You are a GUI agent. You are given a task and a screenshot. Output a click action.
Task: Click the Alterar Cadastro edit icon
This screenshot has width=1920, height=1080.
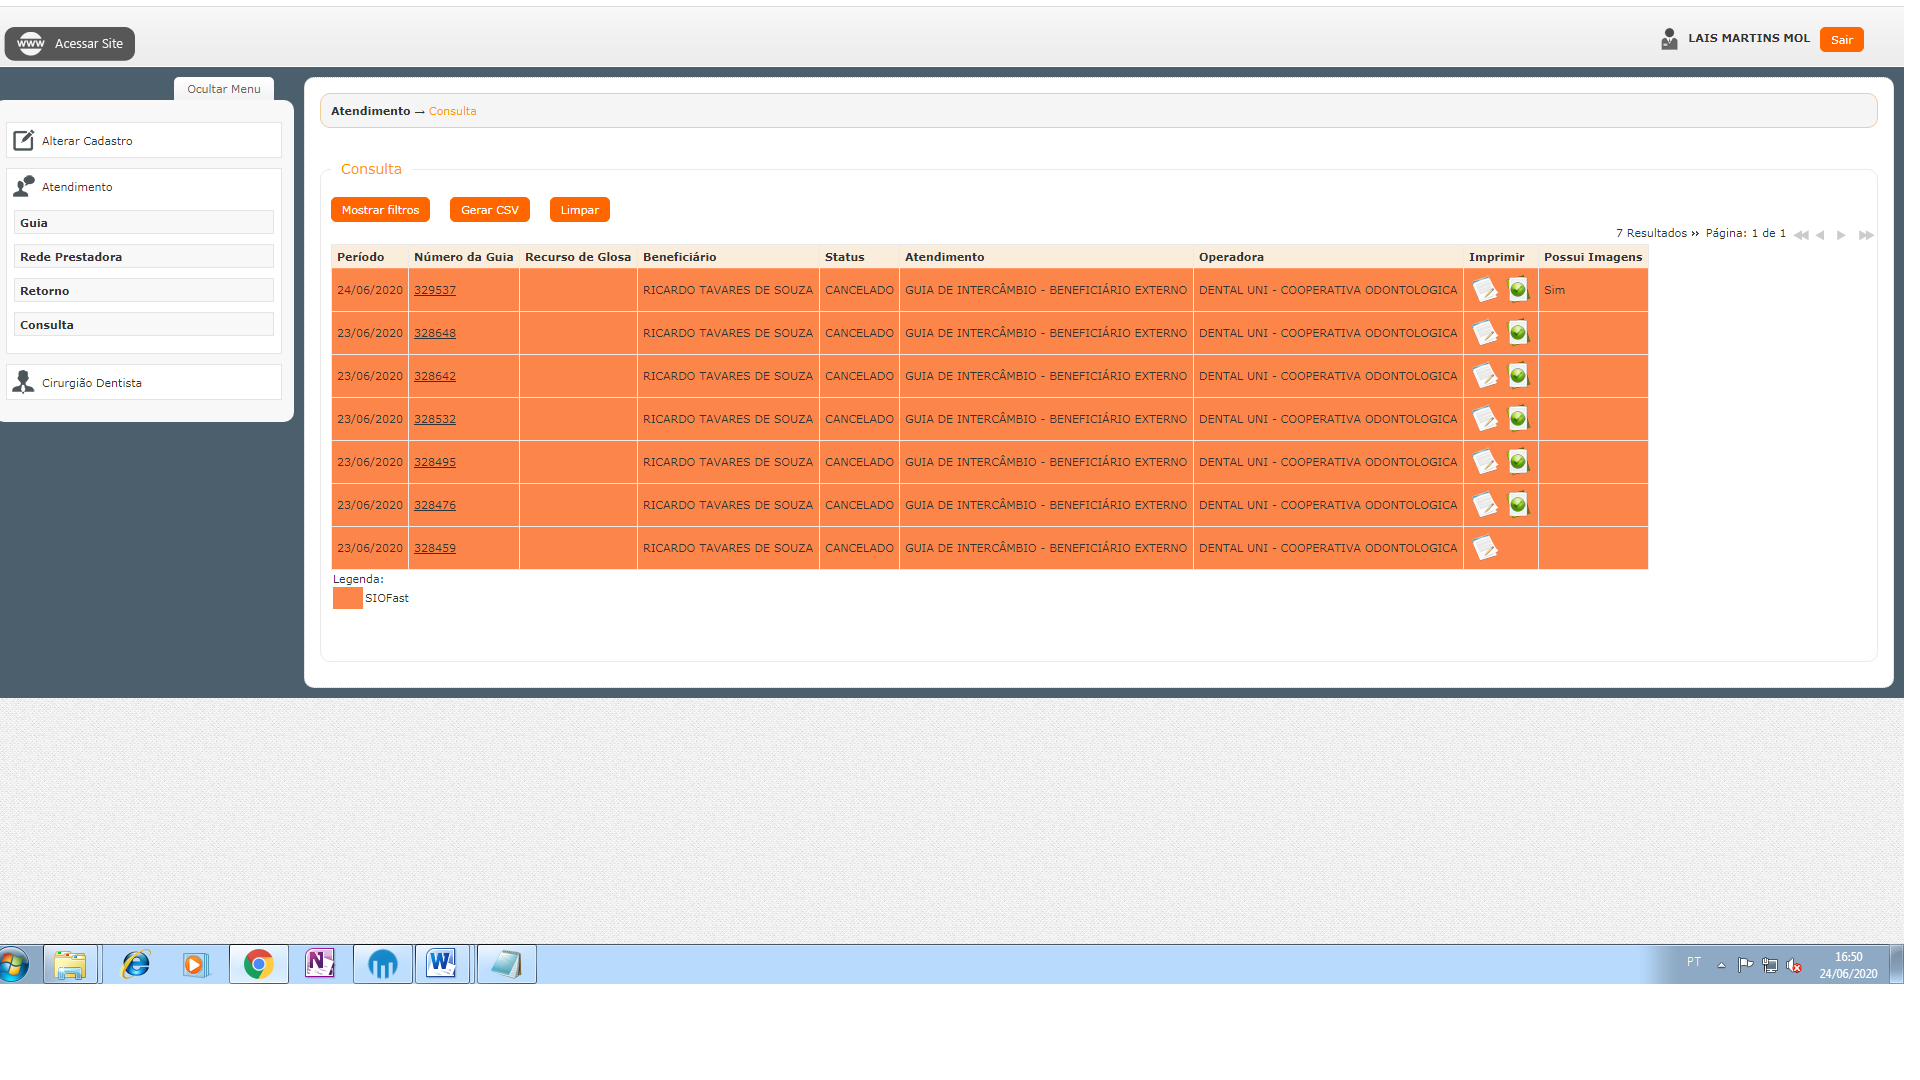[x=24, y=141]
